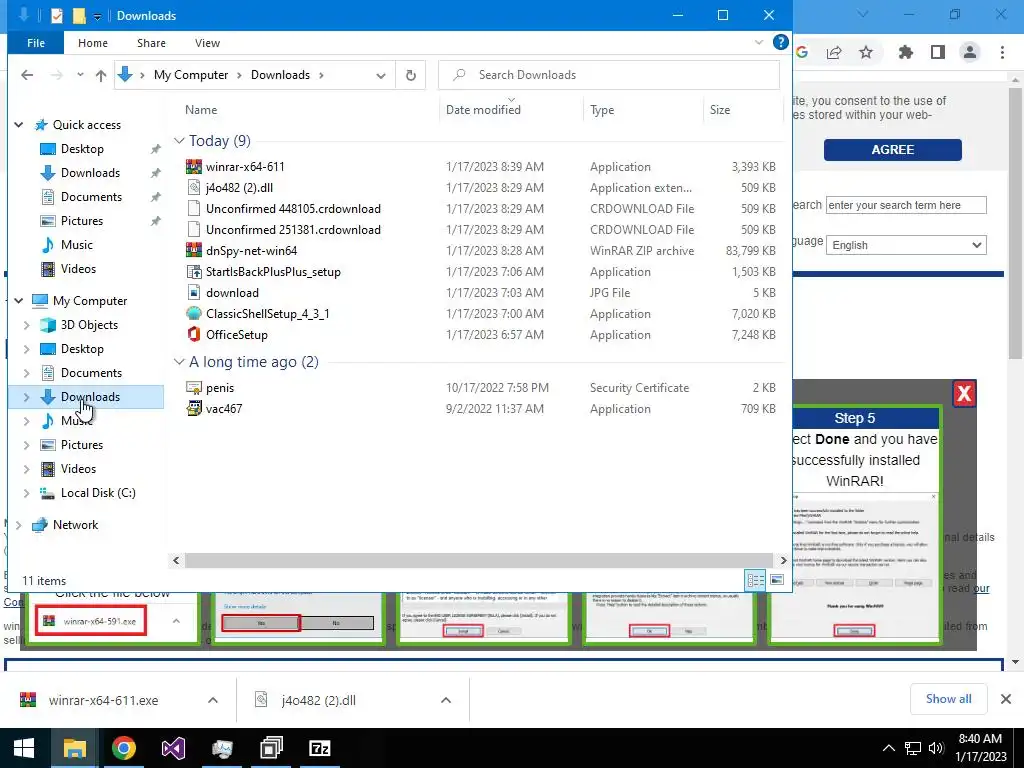Select the dnSpy-net-win64 archive icon
Screen dimensions: 1024x768
pyautogui.click(x=194, y=250)
